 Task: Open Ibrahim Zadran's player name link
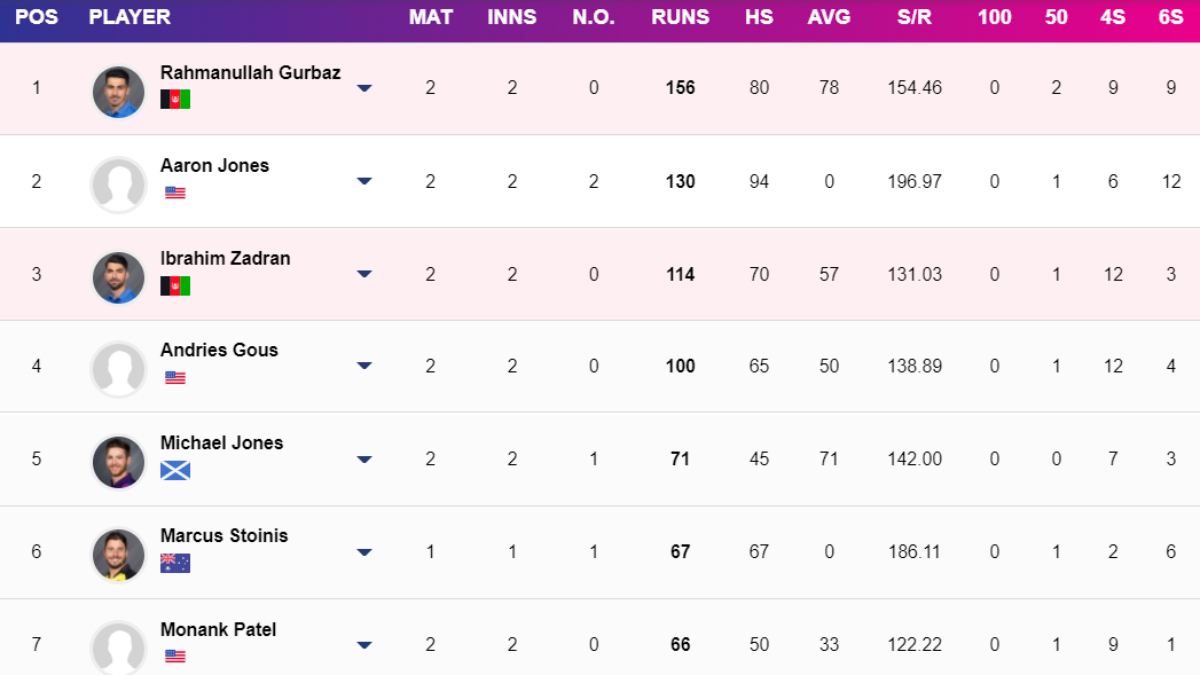(225, 258)
